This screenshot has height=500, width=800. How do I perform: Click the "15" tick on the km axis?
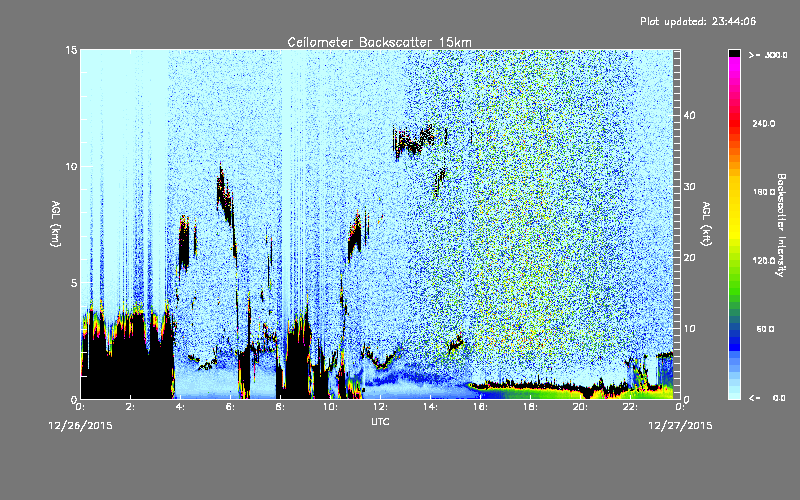[x=71, y=50]
